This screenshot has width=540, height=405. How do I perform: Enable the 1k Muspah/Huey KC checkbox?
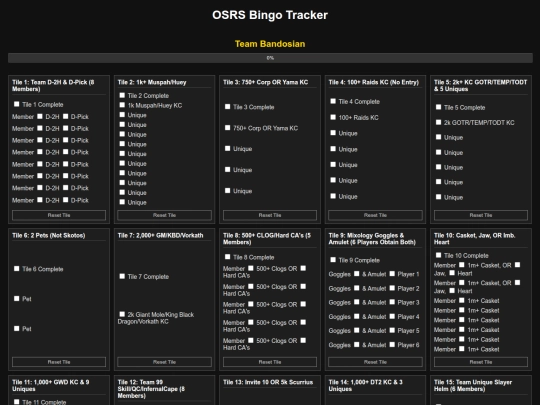pyautogui.click(x=122, y=105)
